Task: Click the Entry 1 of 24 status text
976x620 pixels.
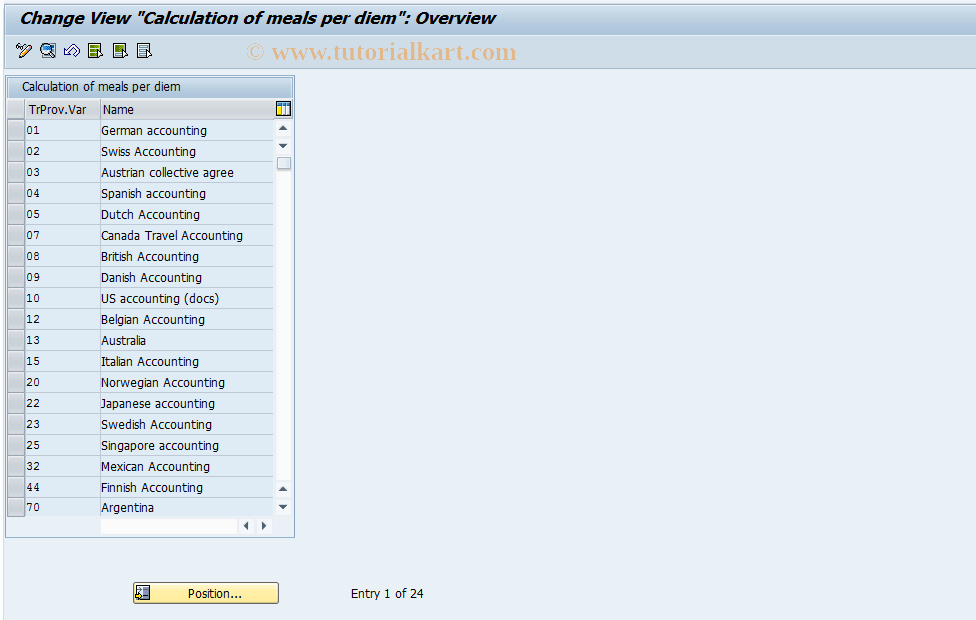Action: 387,593
